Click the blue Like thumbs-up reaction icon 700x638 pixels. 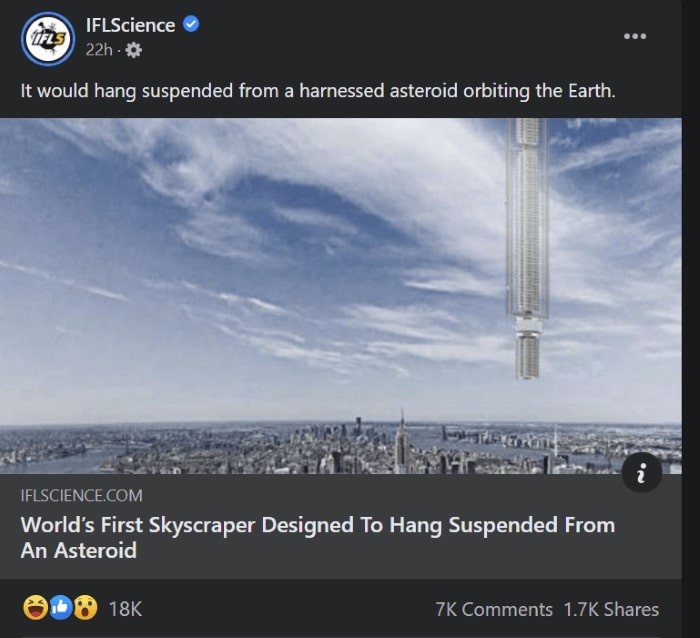click(x=59, y=608)
